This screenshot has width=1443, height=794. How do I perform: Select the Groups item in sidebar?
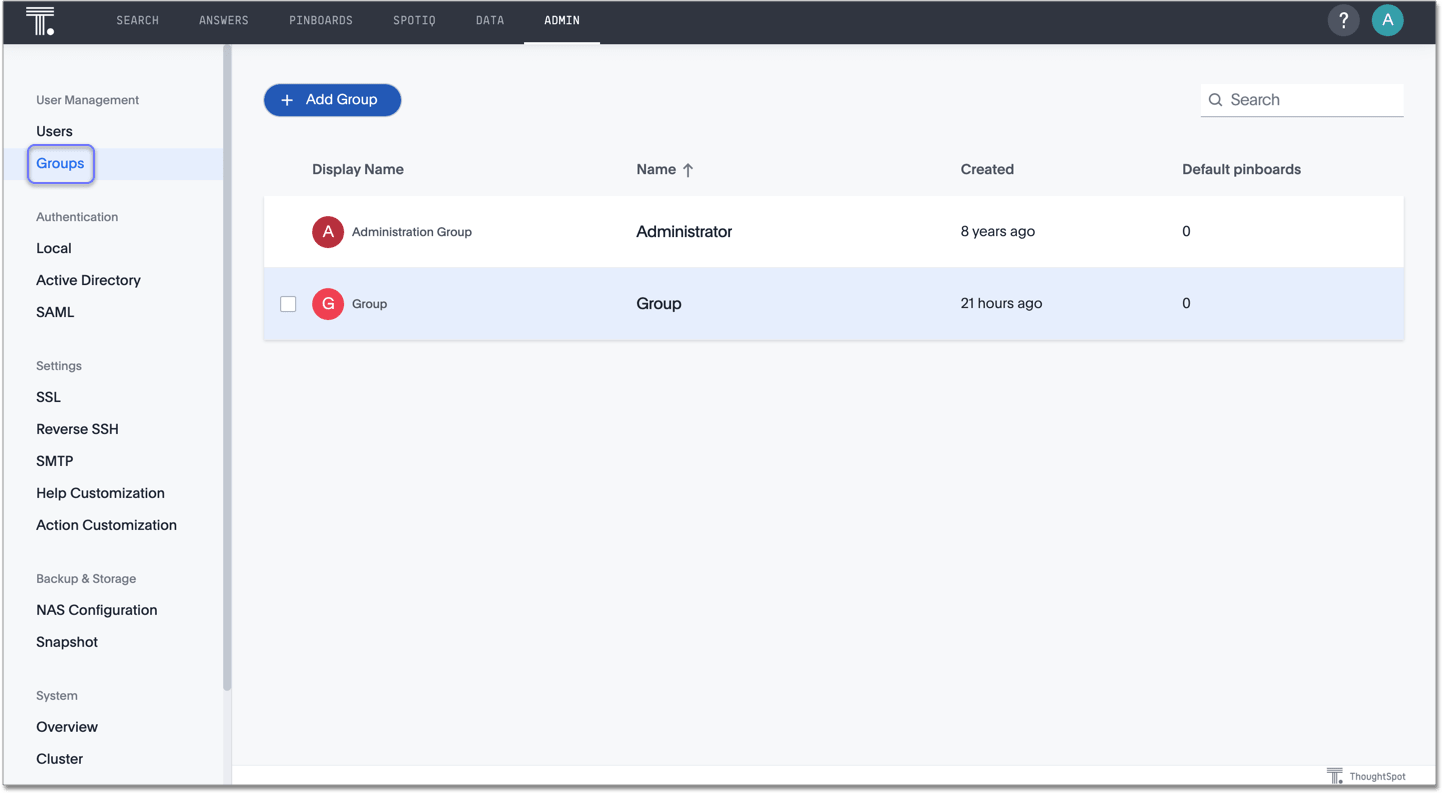(x=60, y=163)
